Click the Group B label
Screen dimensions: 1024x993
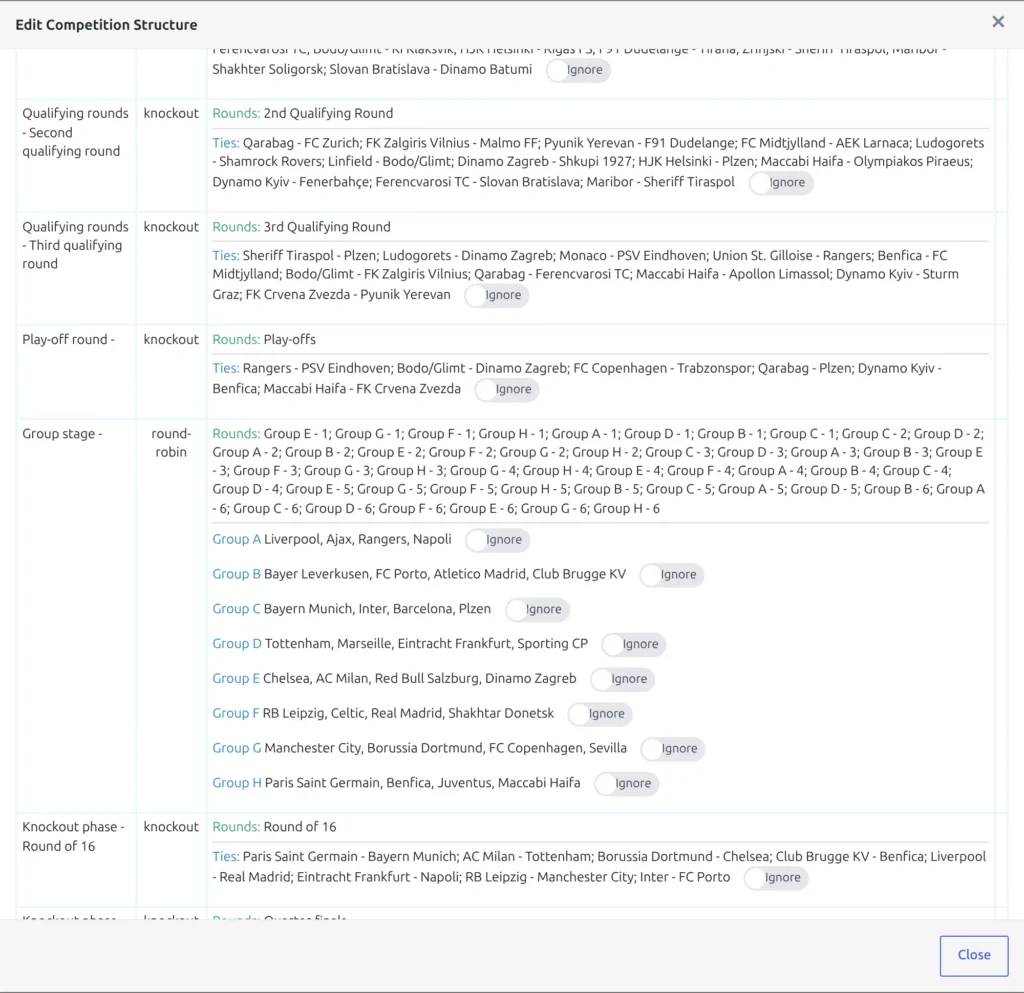236,574
